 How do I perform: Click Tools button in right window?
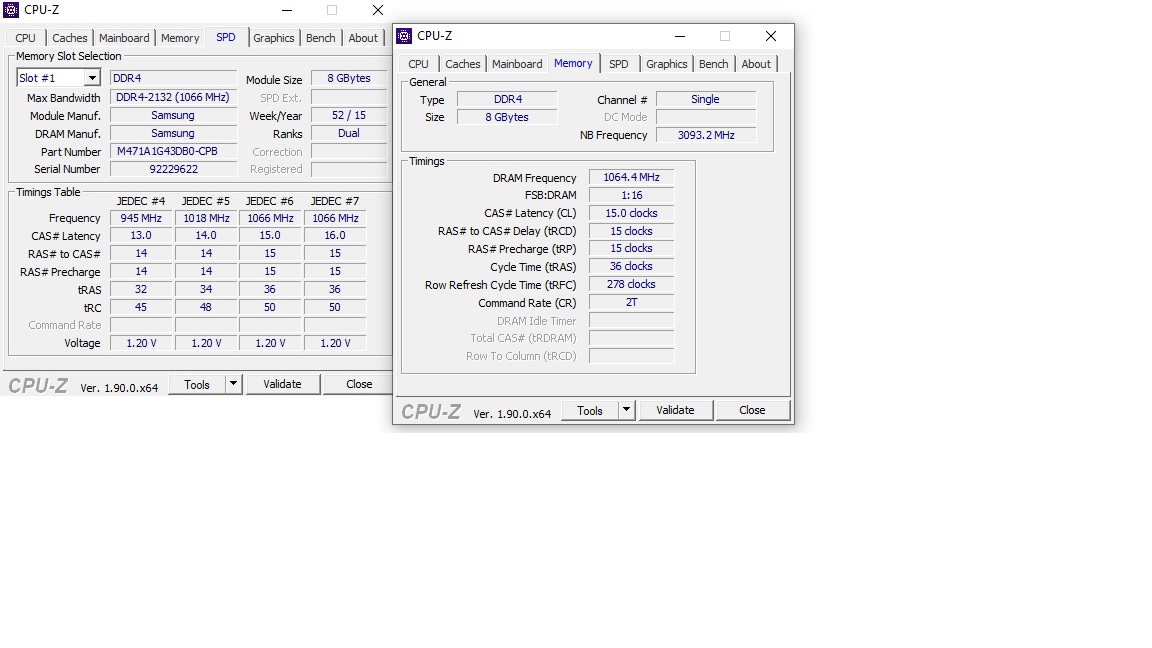[x=590, y=410]
